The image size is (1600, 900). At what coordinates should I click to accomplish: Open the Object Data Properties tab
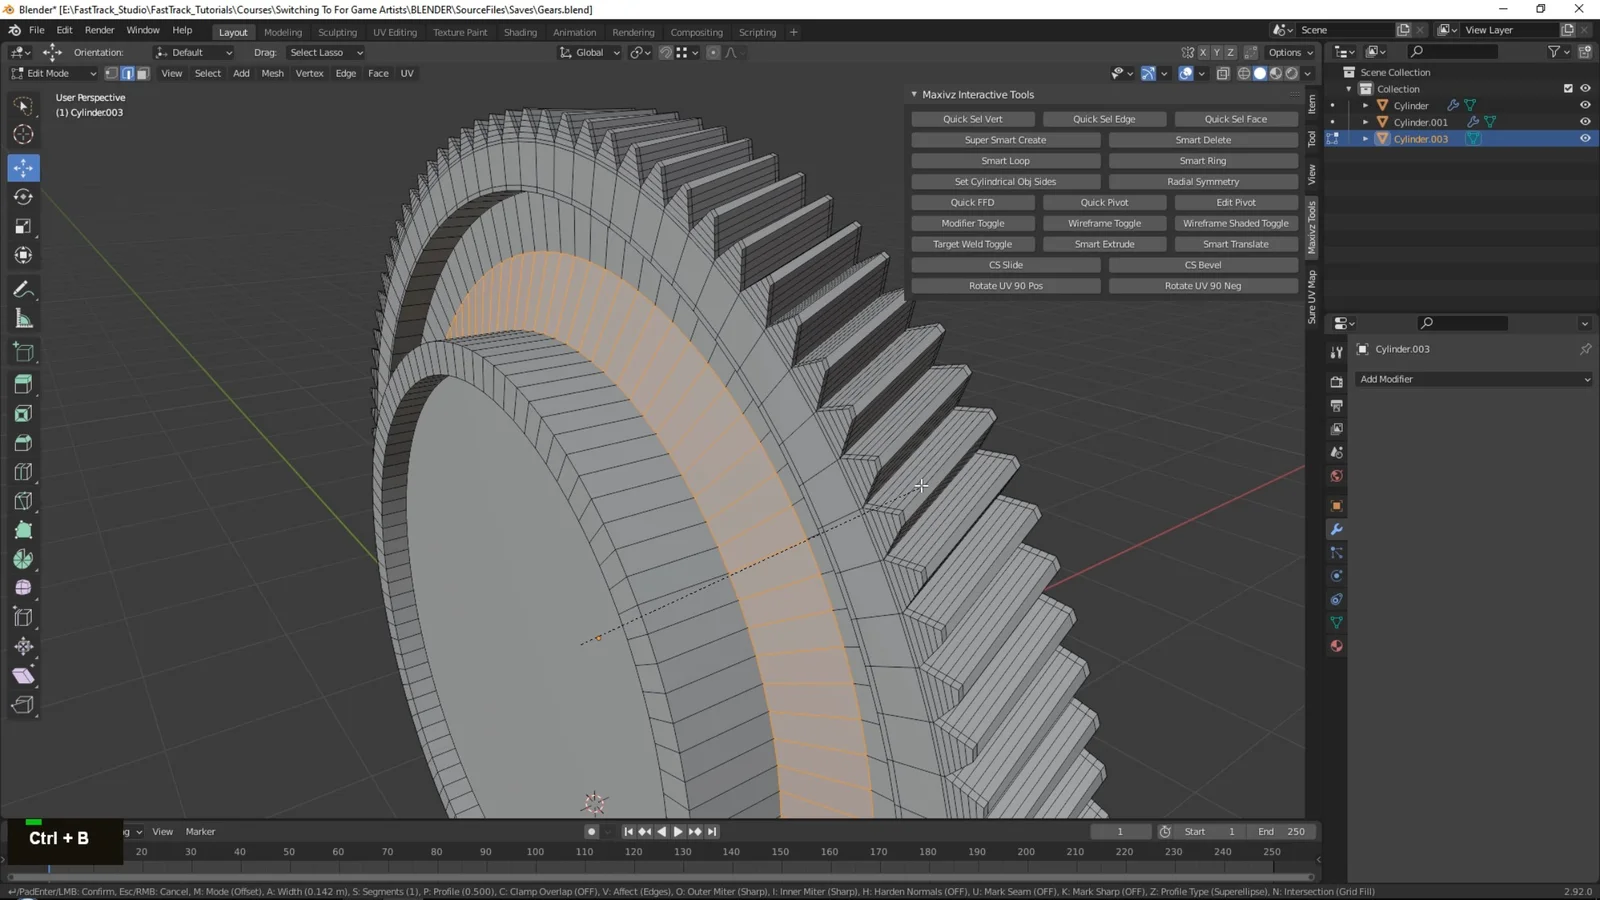click(1336, 622)
